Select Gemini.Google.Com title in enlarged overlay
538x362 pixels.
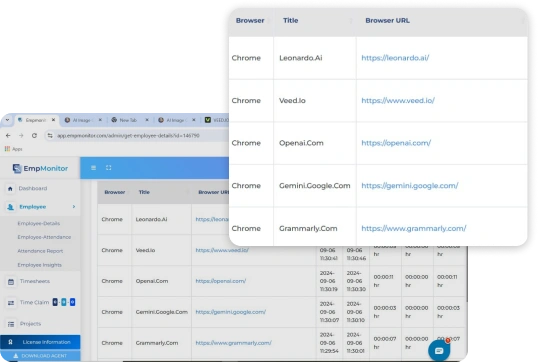coord(314,186)
